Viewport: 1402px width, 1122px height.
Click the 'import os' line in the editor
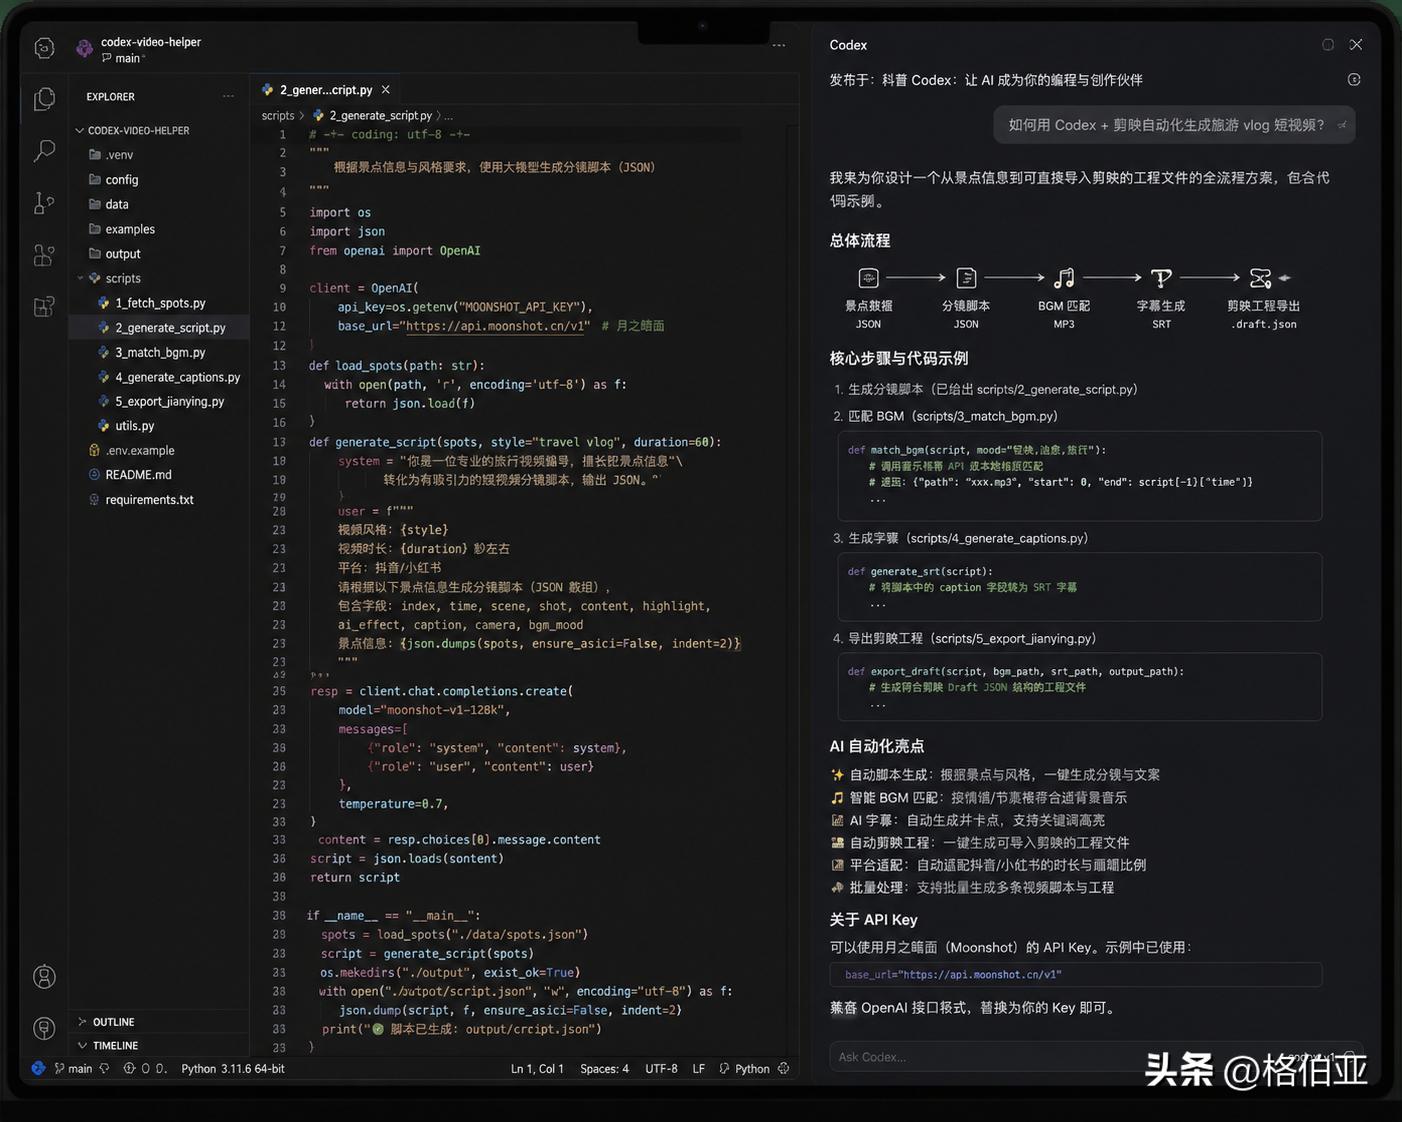[340, 213]
